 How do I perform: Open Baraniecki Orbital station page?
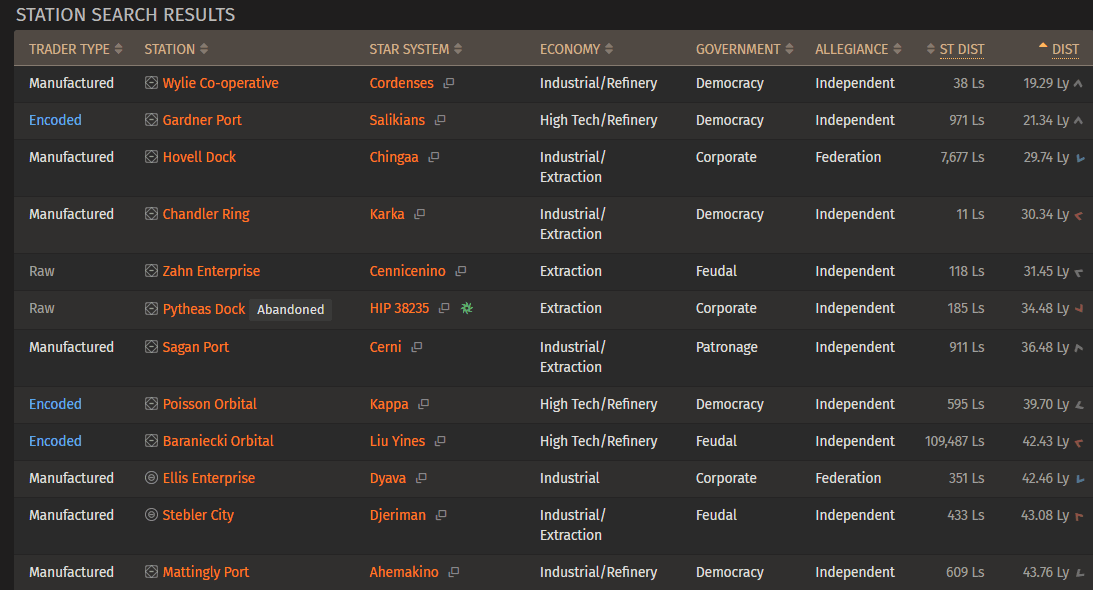pos(218,442)
